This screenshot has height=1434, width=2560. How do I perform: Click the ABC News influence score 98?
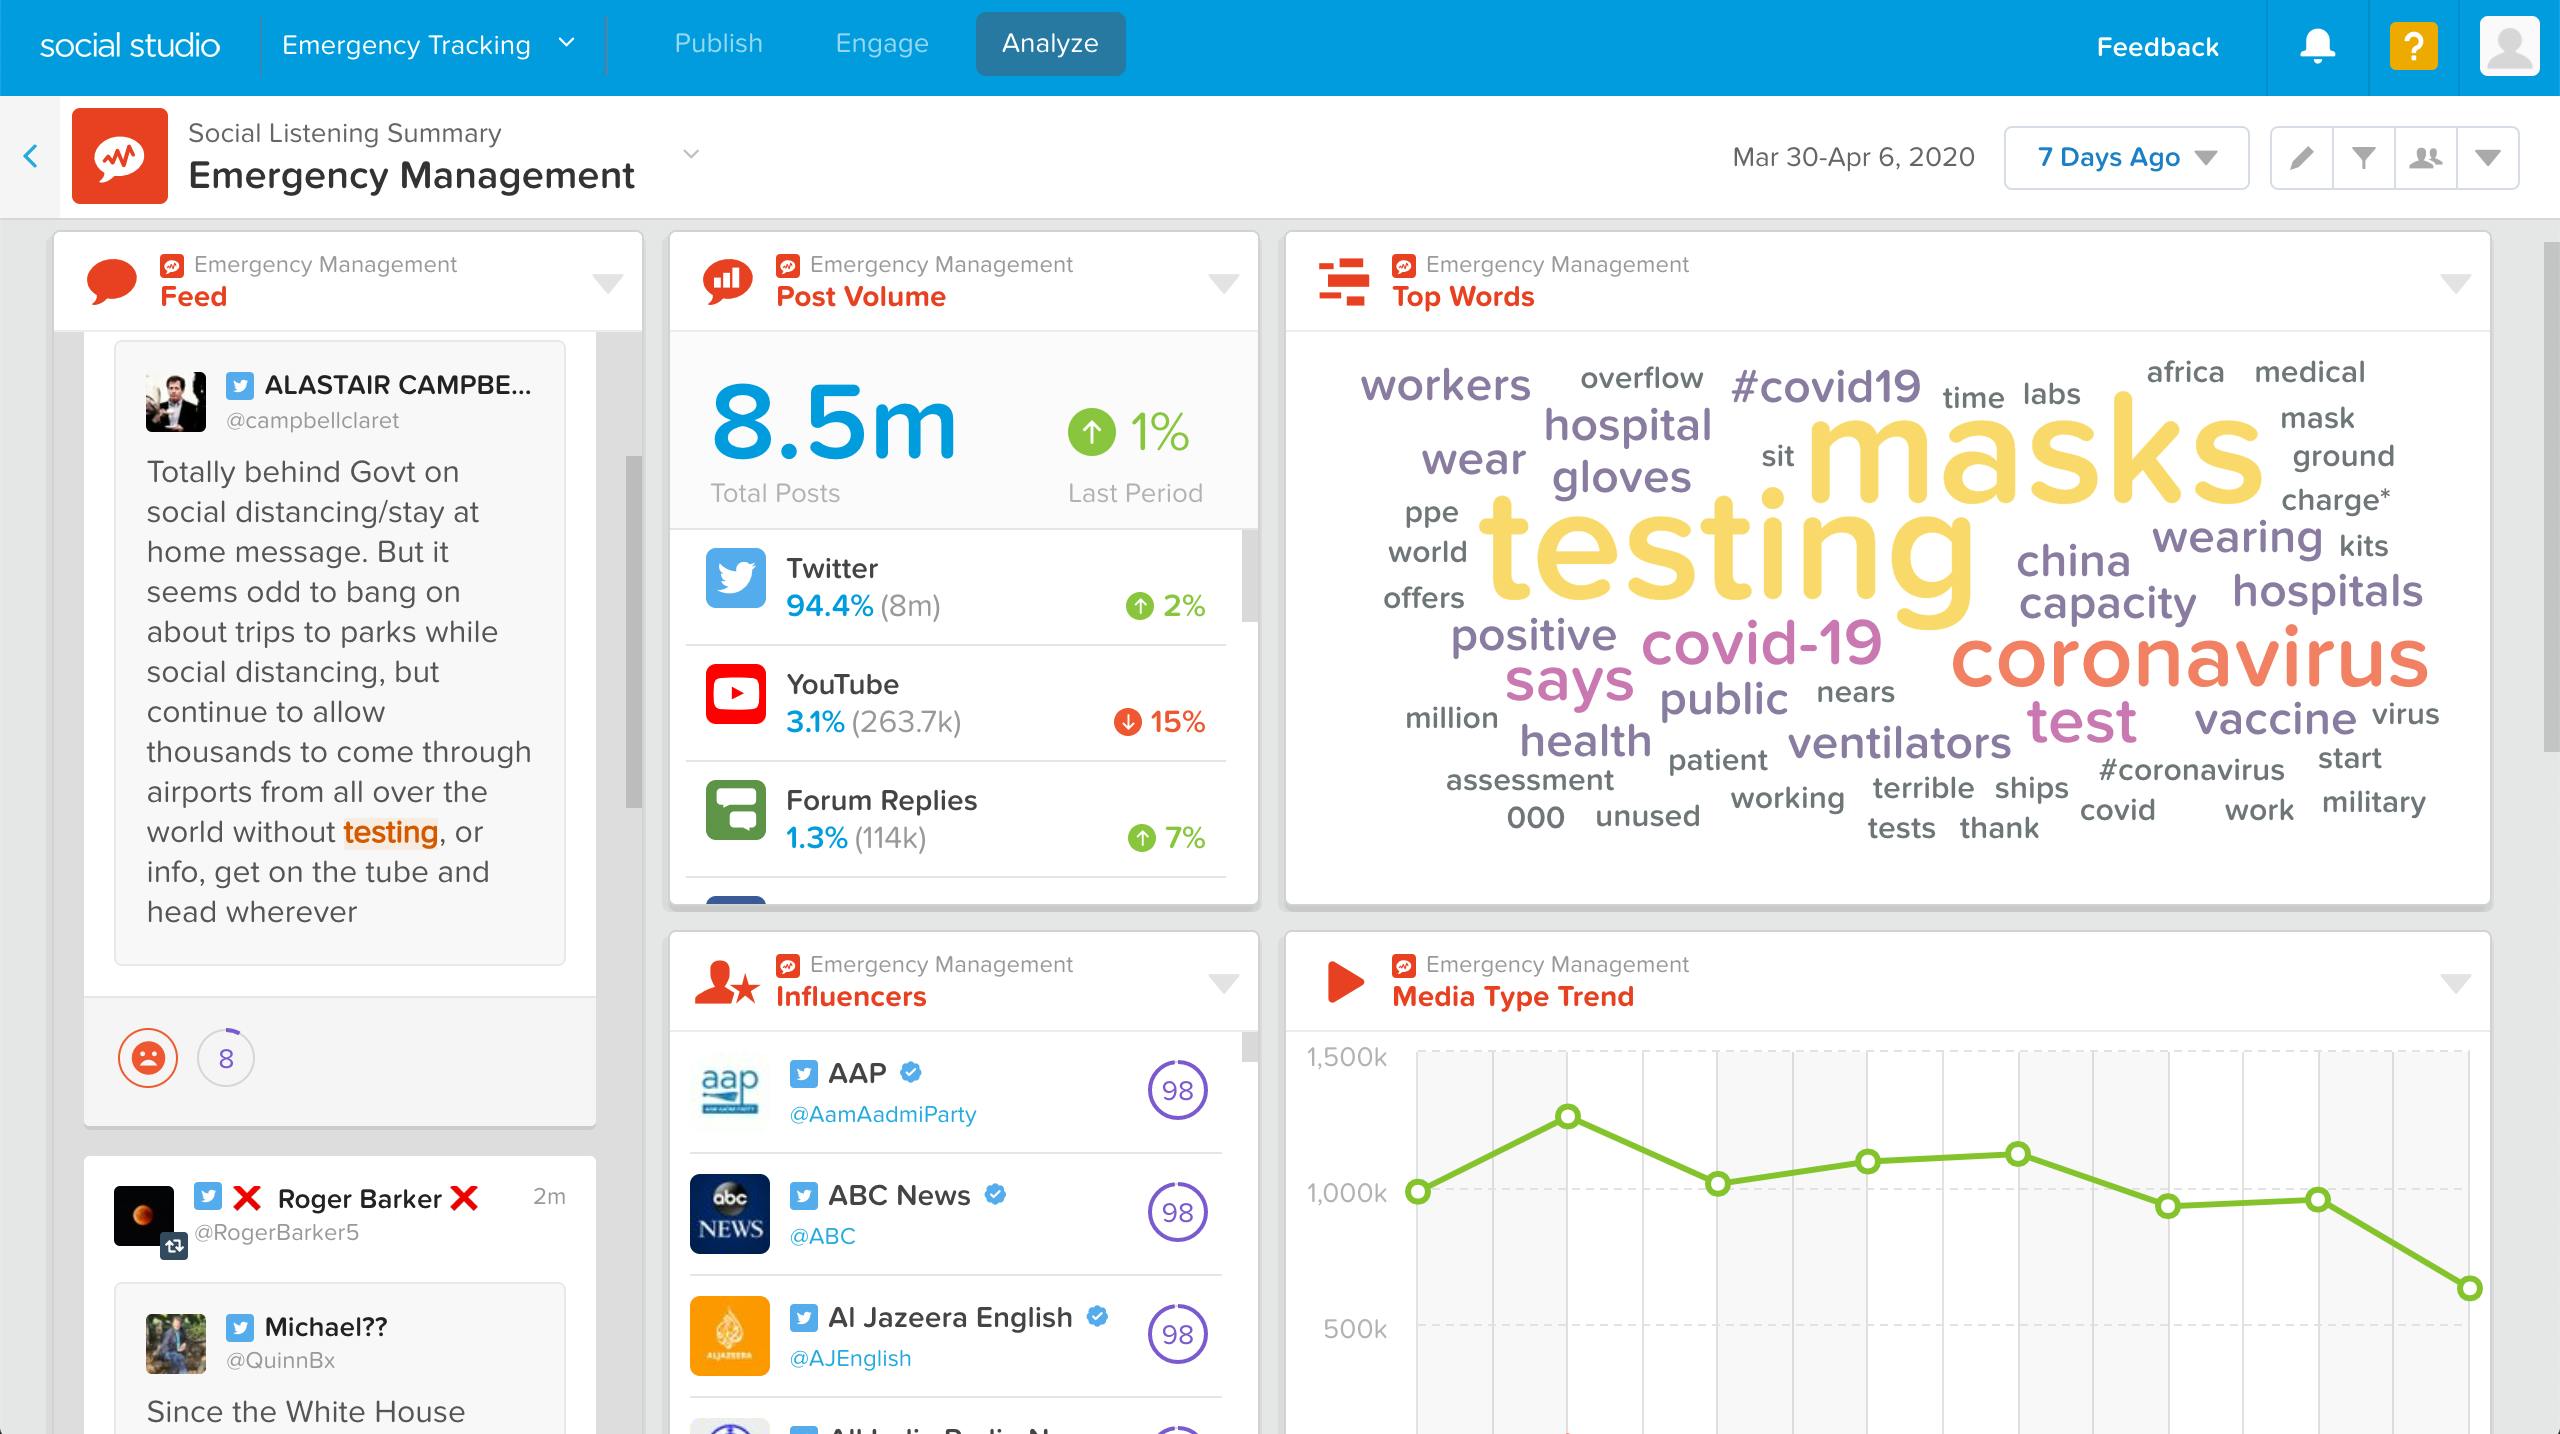pyautogui.click(x=1178, y=1212)
